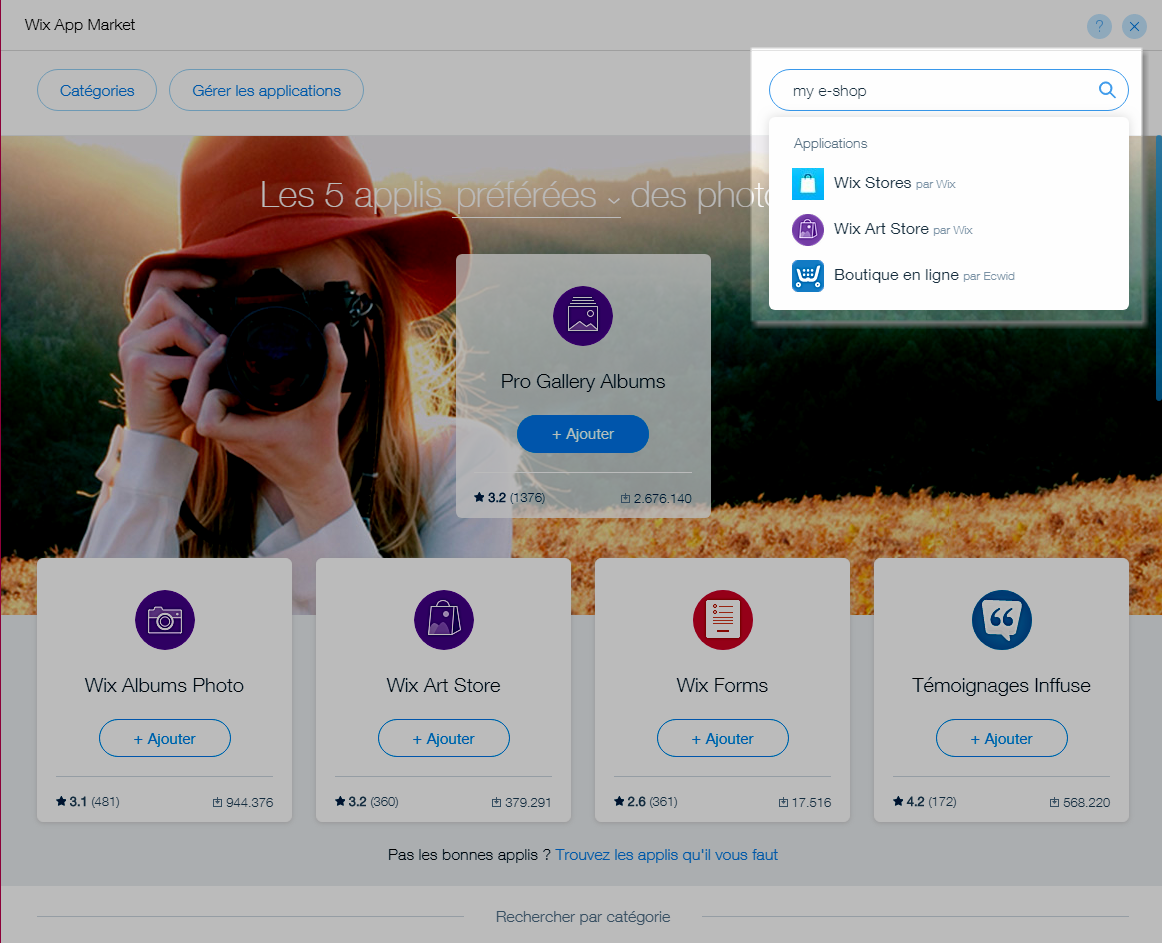
Task: Click the Témoignages Inffuse quote icon
Action: (x=1001, y=620)
